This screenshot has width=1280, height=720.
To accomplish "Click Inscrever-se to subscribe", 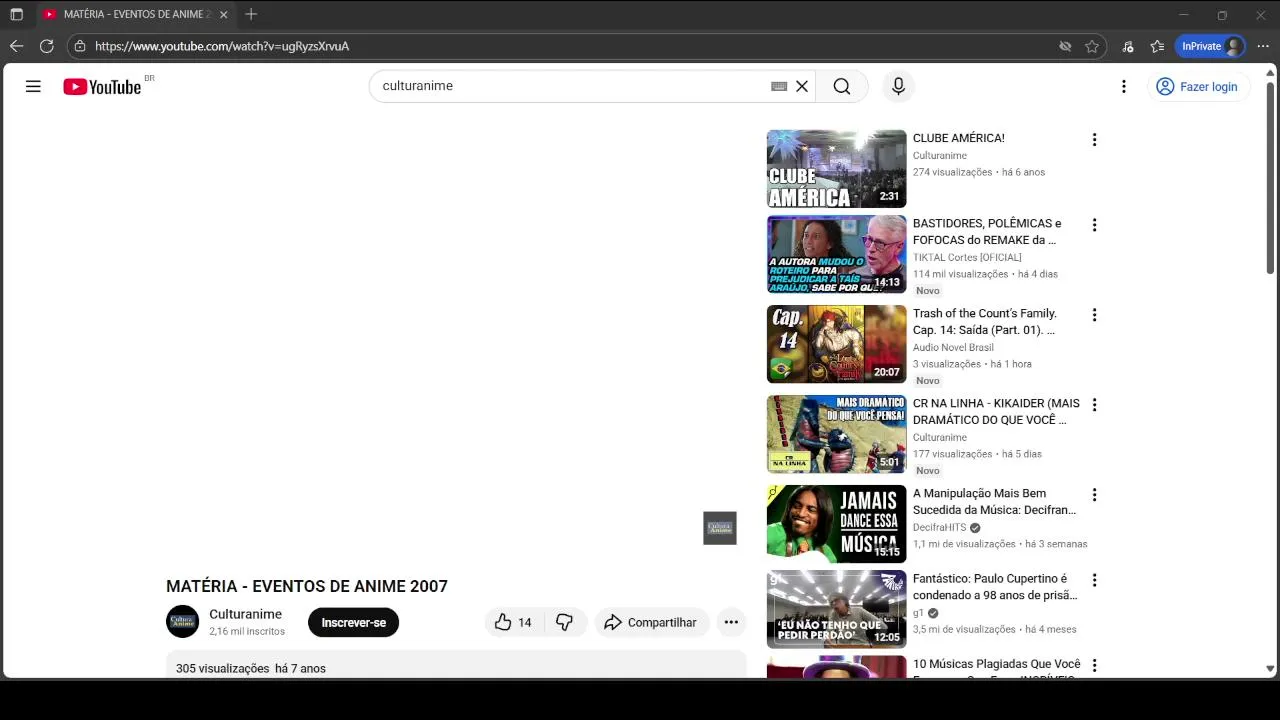I will point(353,622).
